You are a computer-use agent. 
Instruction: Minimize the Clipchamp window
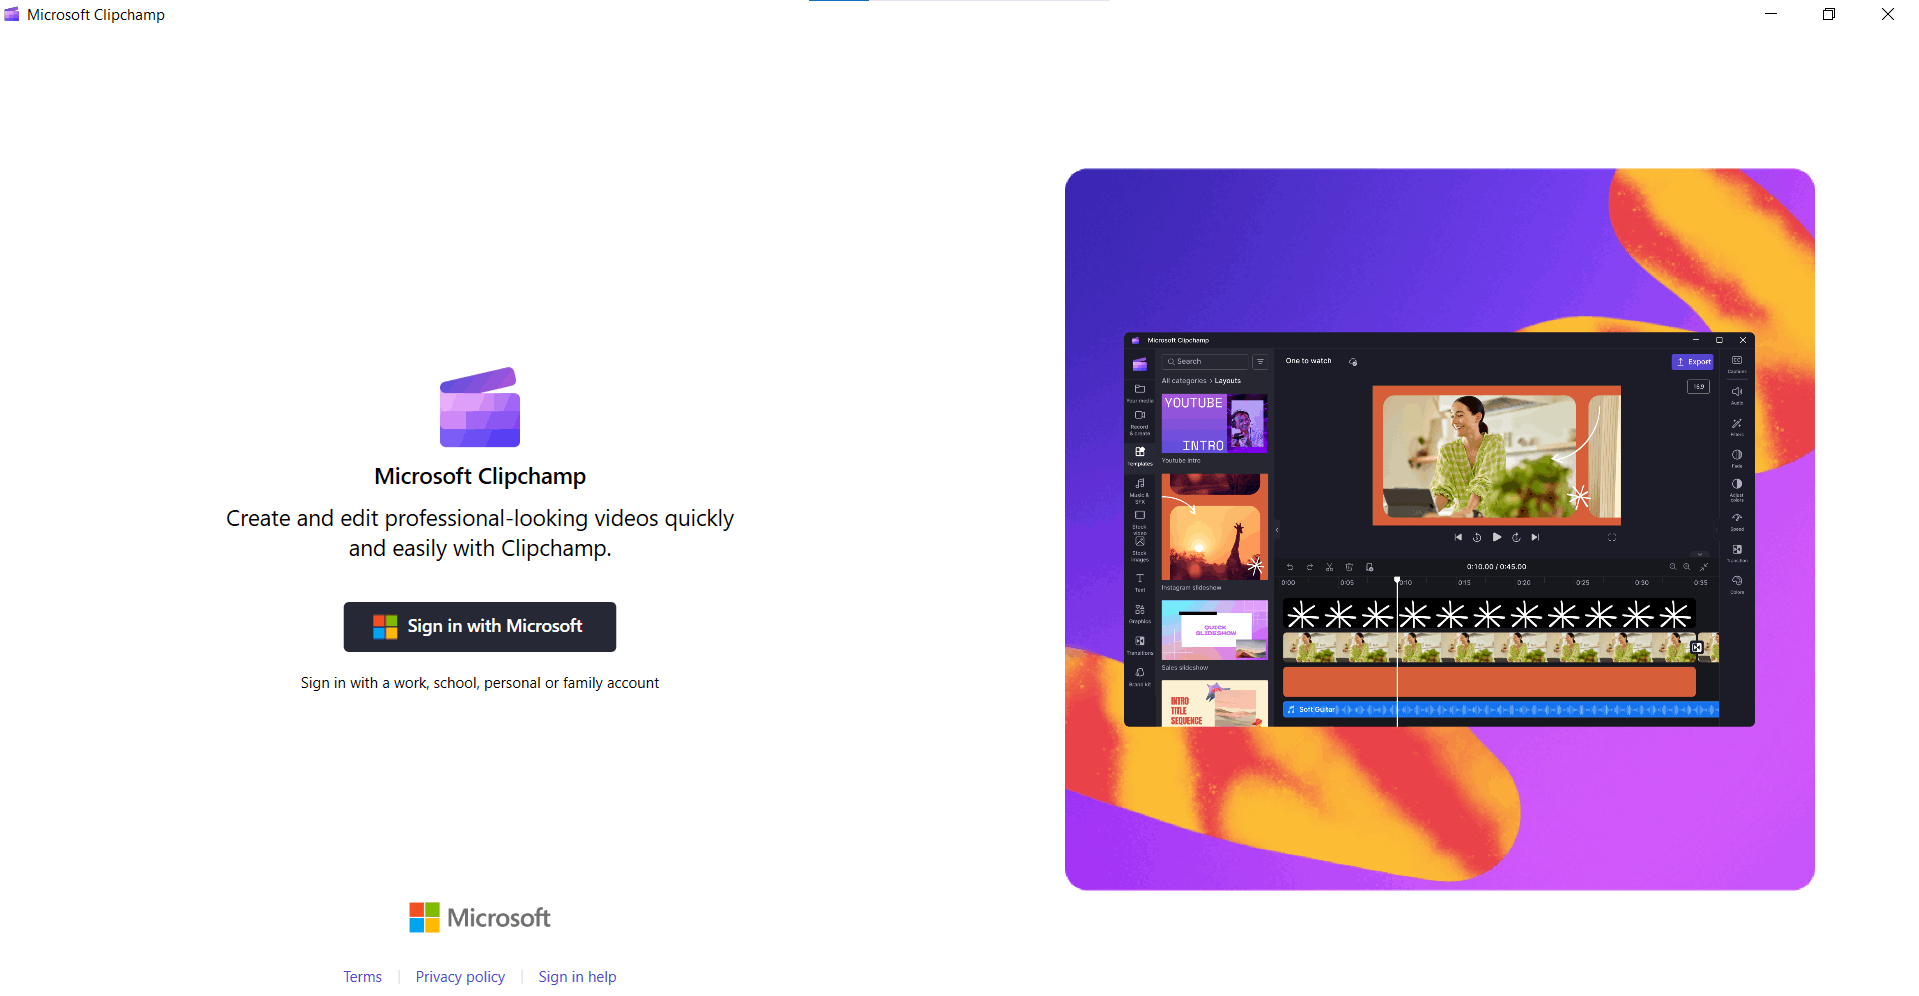coord(1771,14)
